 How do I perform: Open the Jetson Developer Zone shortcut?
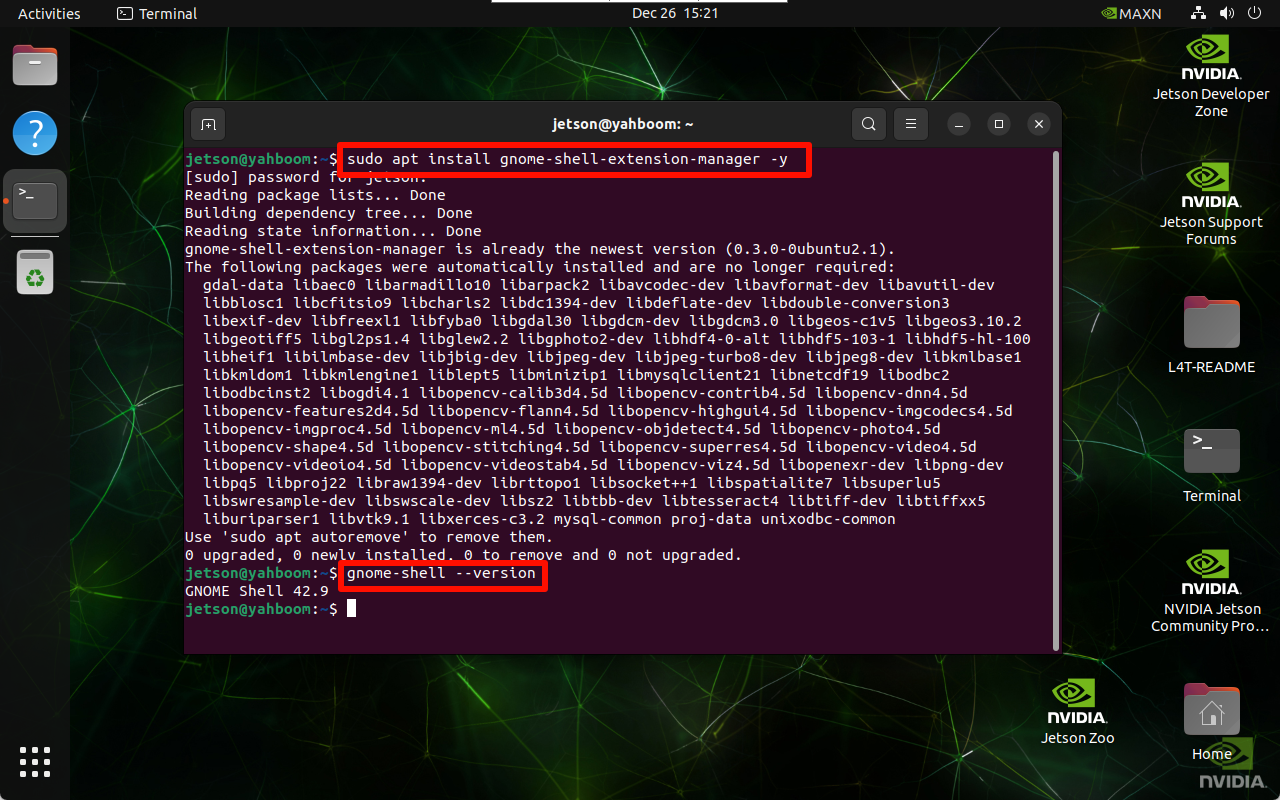(x=1210, y=60)
